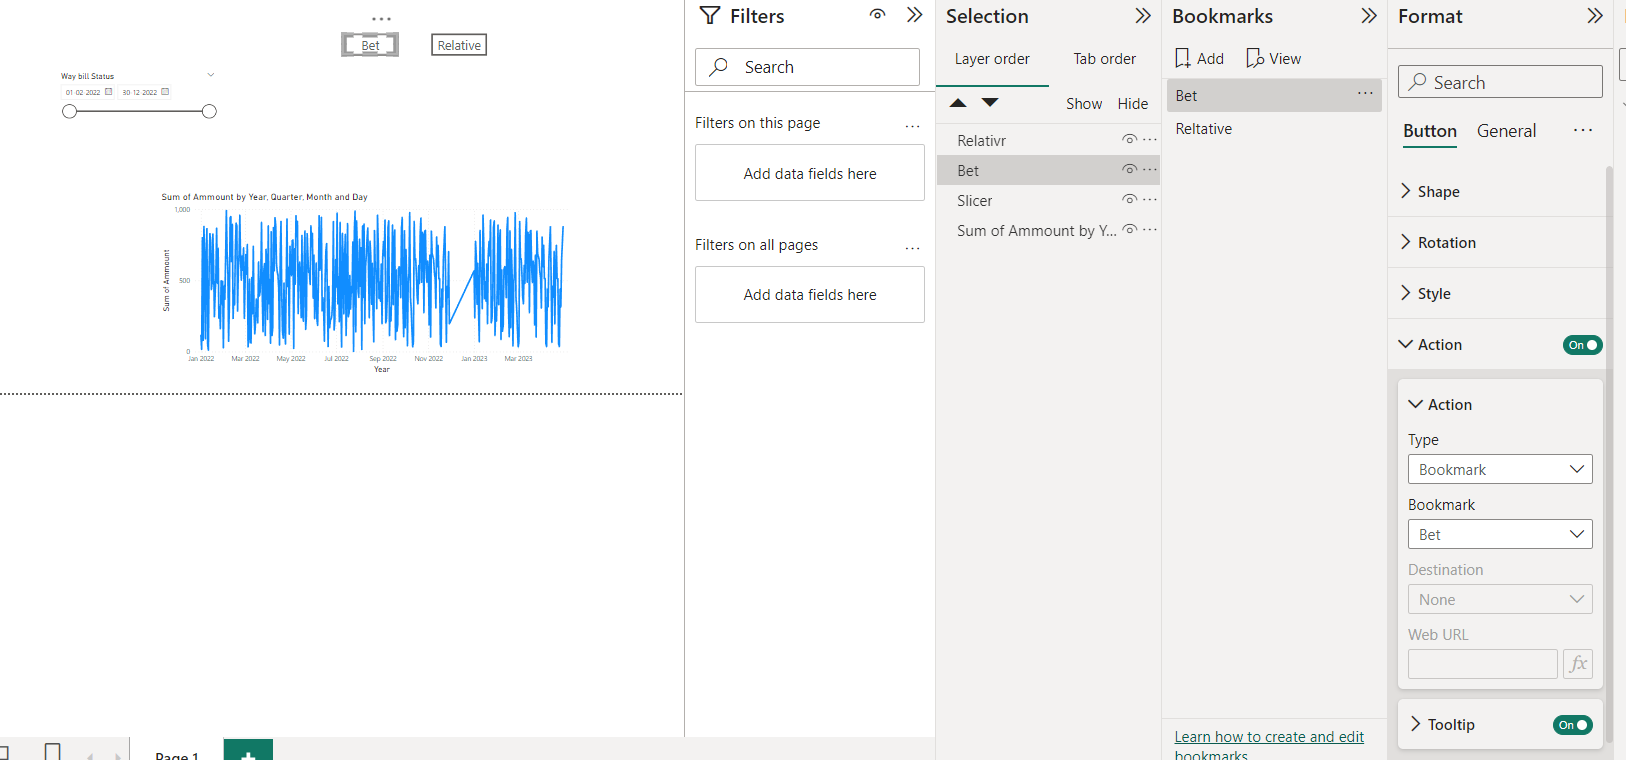Click the bookmarks View button
1626x760 pixels.
1274,58
